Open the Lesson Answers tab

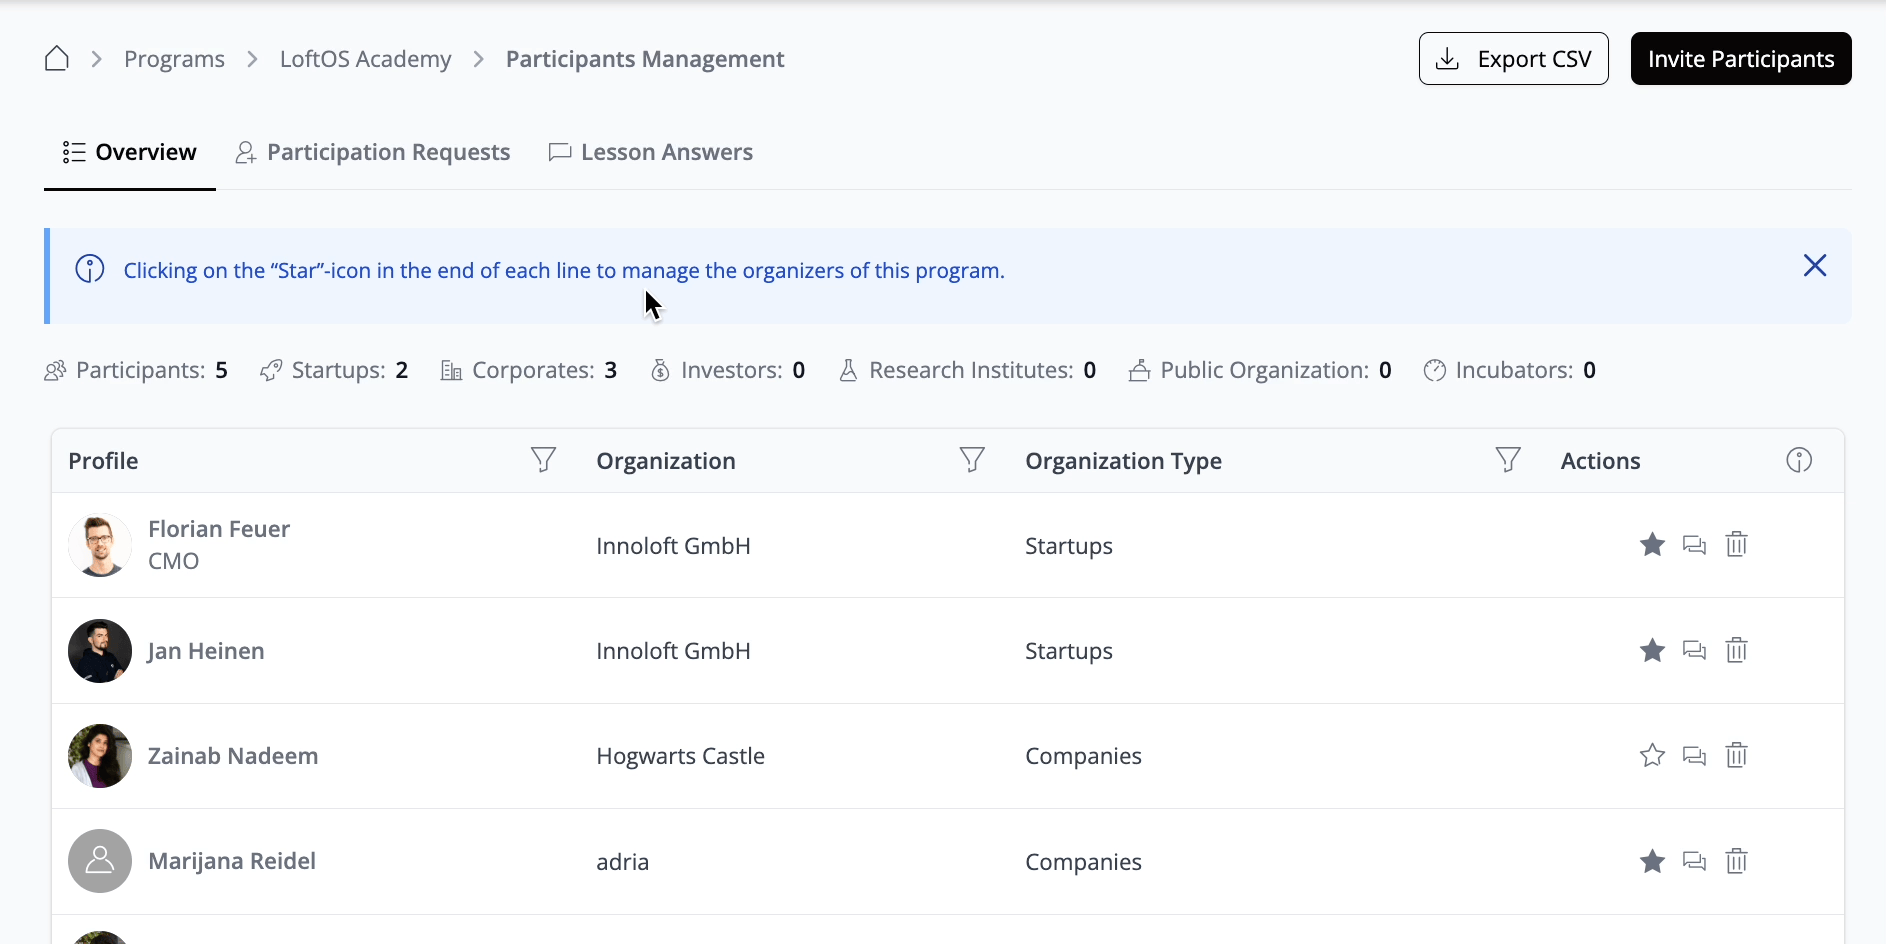pyautogui.click(x=651, y=152)
